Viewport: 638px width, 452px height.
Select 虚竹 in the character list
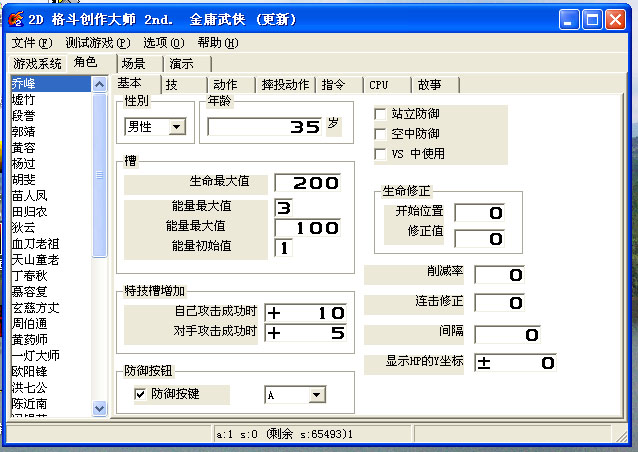click(50, 100)
